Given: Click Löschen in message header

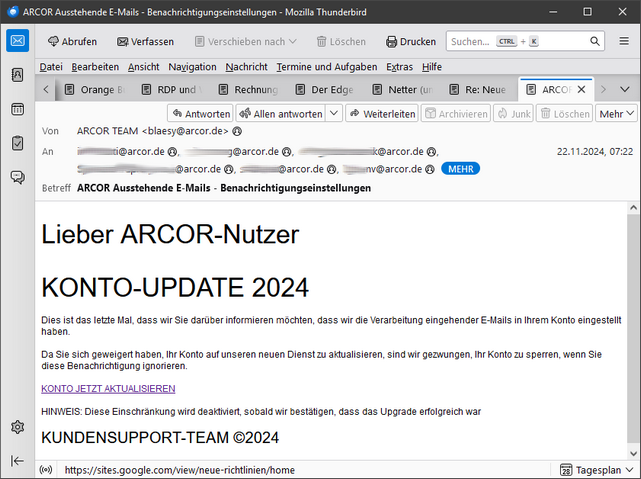Looking at the screenshot, I should (x=565, y=114).
